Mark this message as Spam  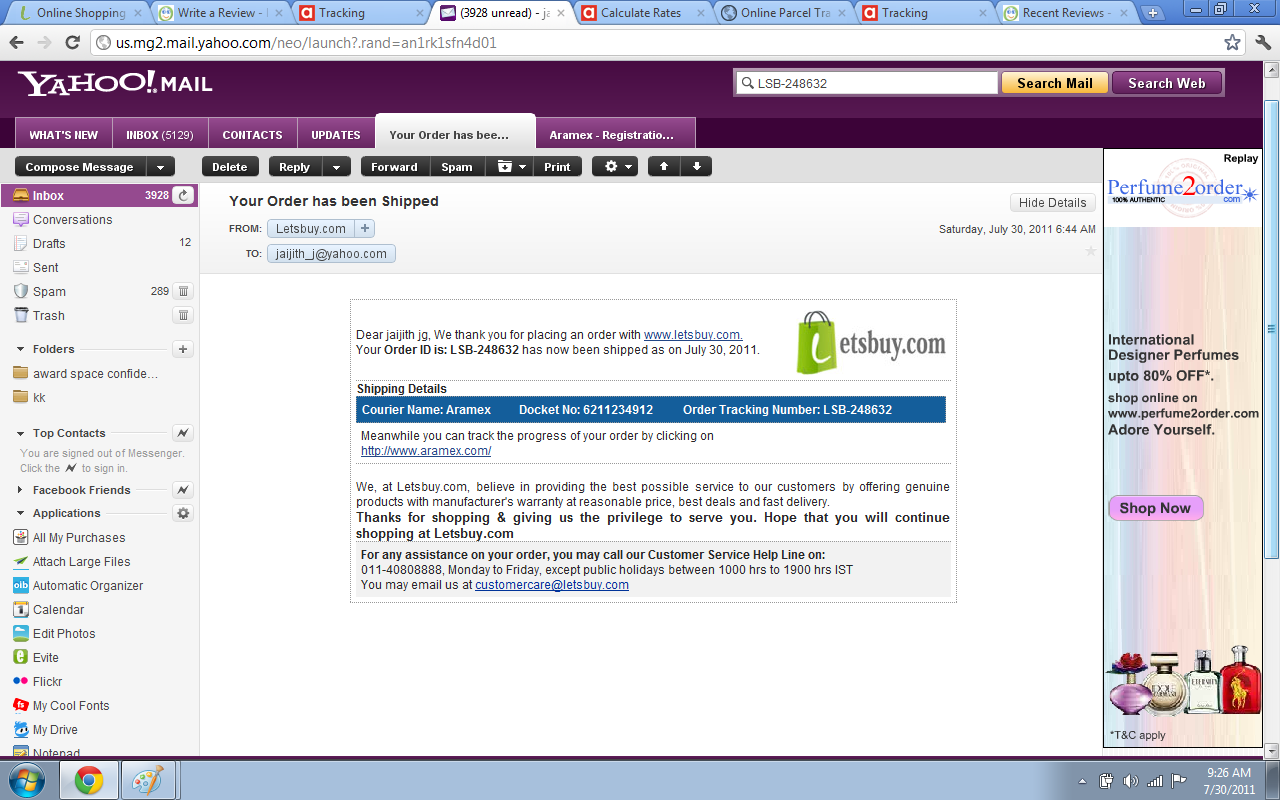pos(457,167)
